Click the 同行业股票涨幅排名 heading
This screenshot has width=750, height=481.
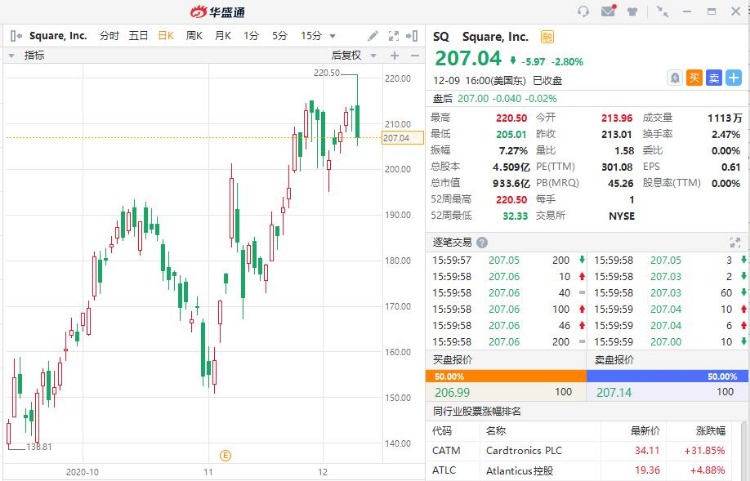477,411
